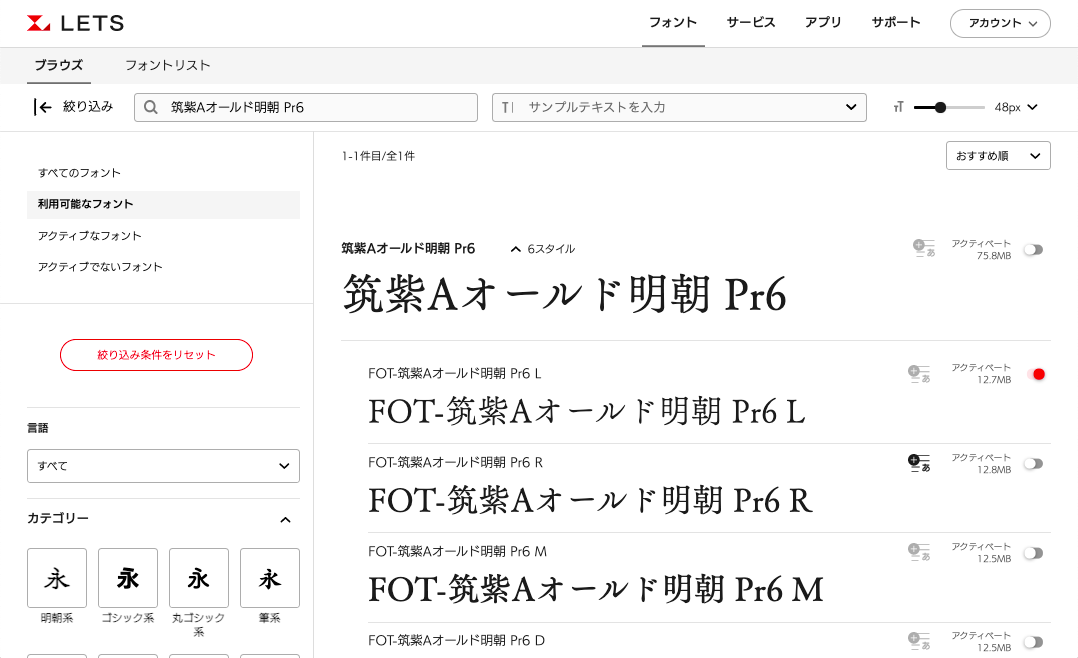Select 利用可能なフォント filter
This screenshot has height=658, width=1078.
[164, 204]
